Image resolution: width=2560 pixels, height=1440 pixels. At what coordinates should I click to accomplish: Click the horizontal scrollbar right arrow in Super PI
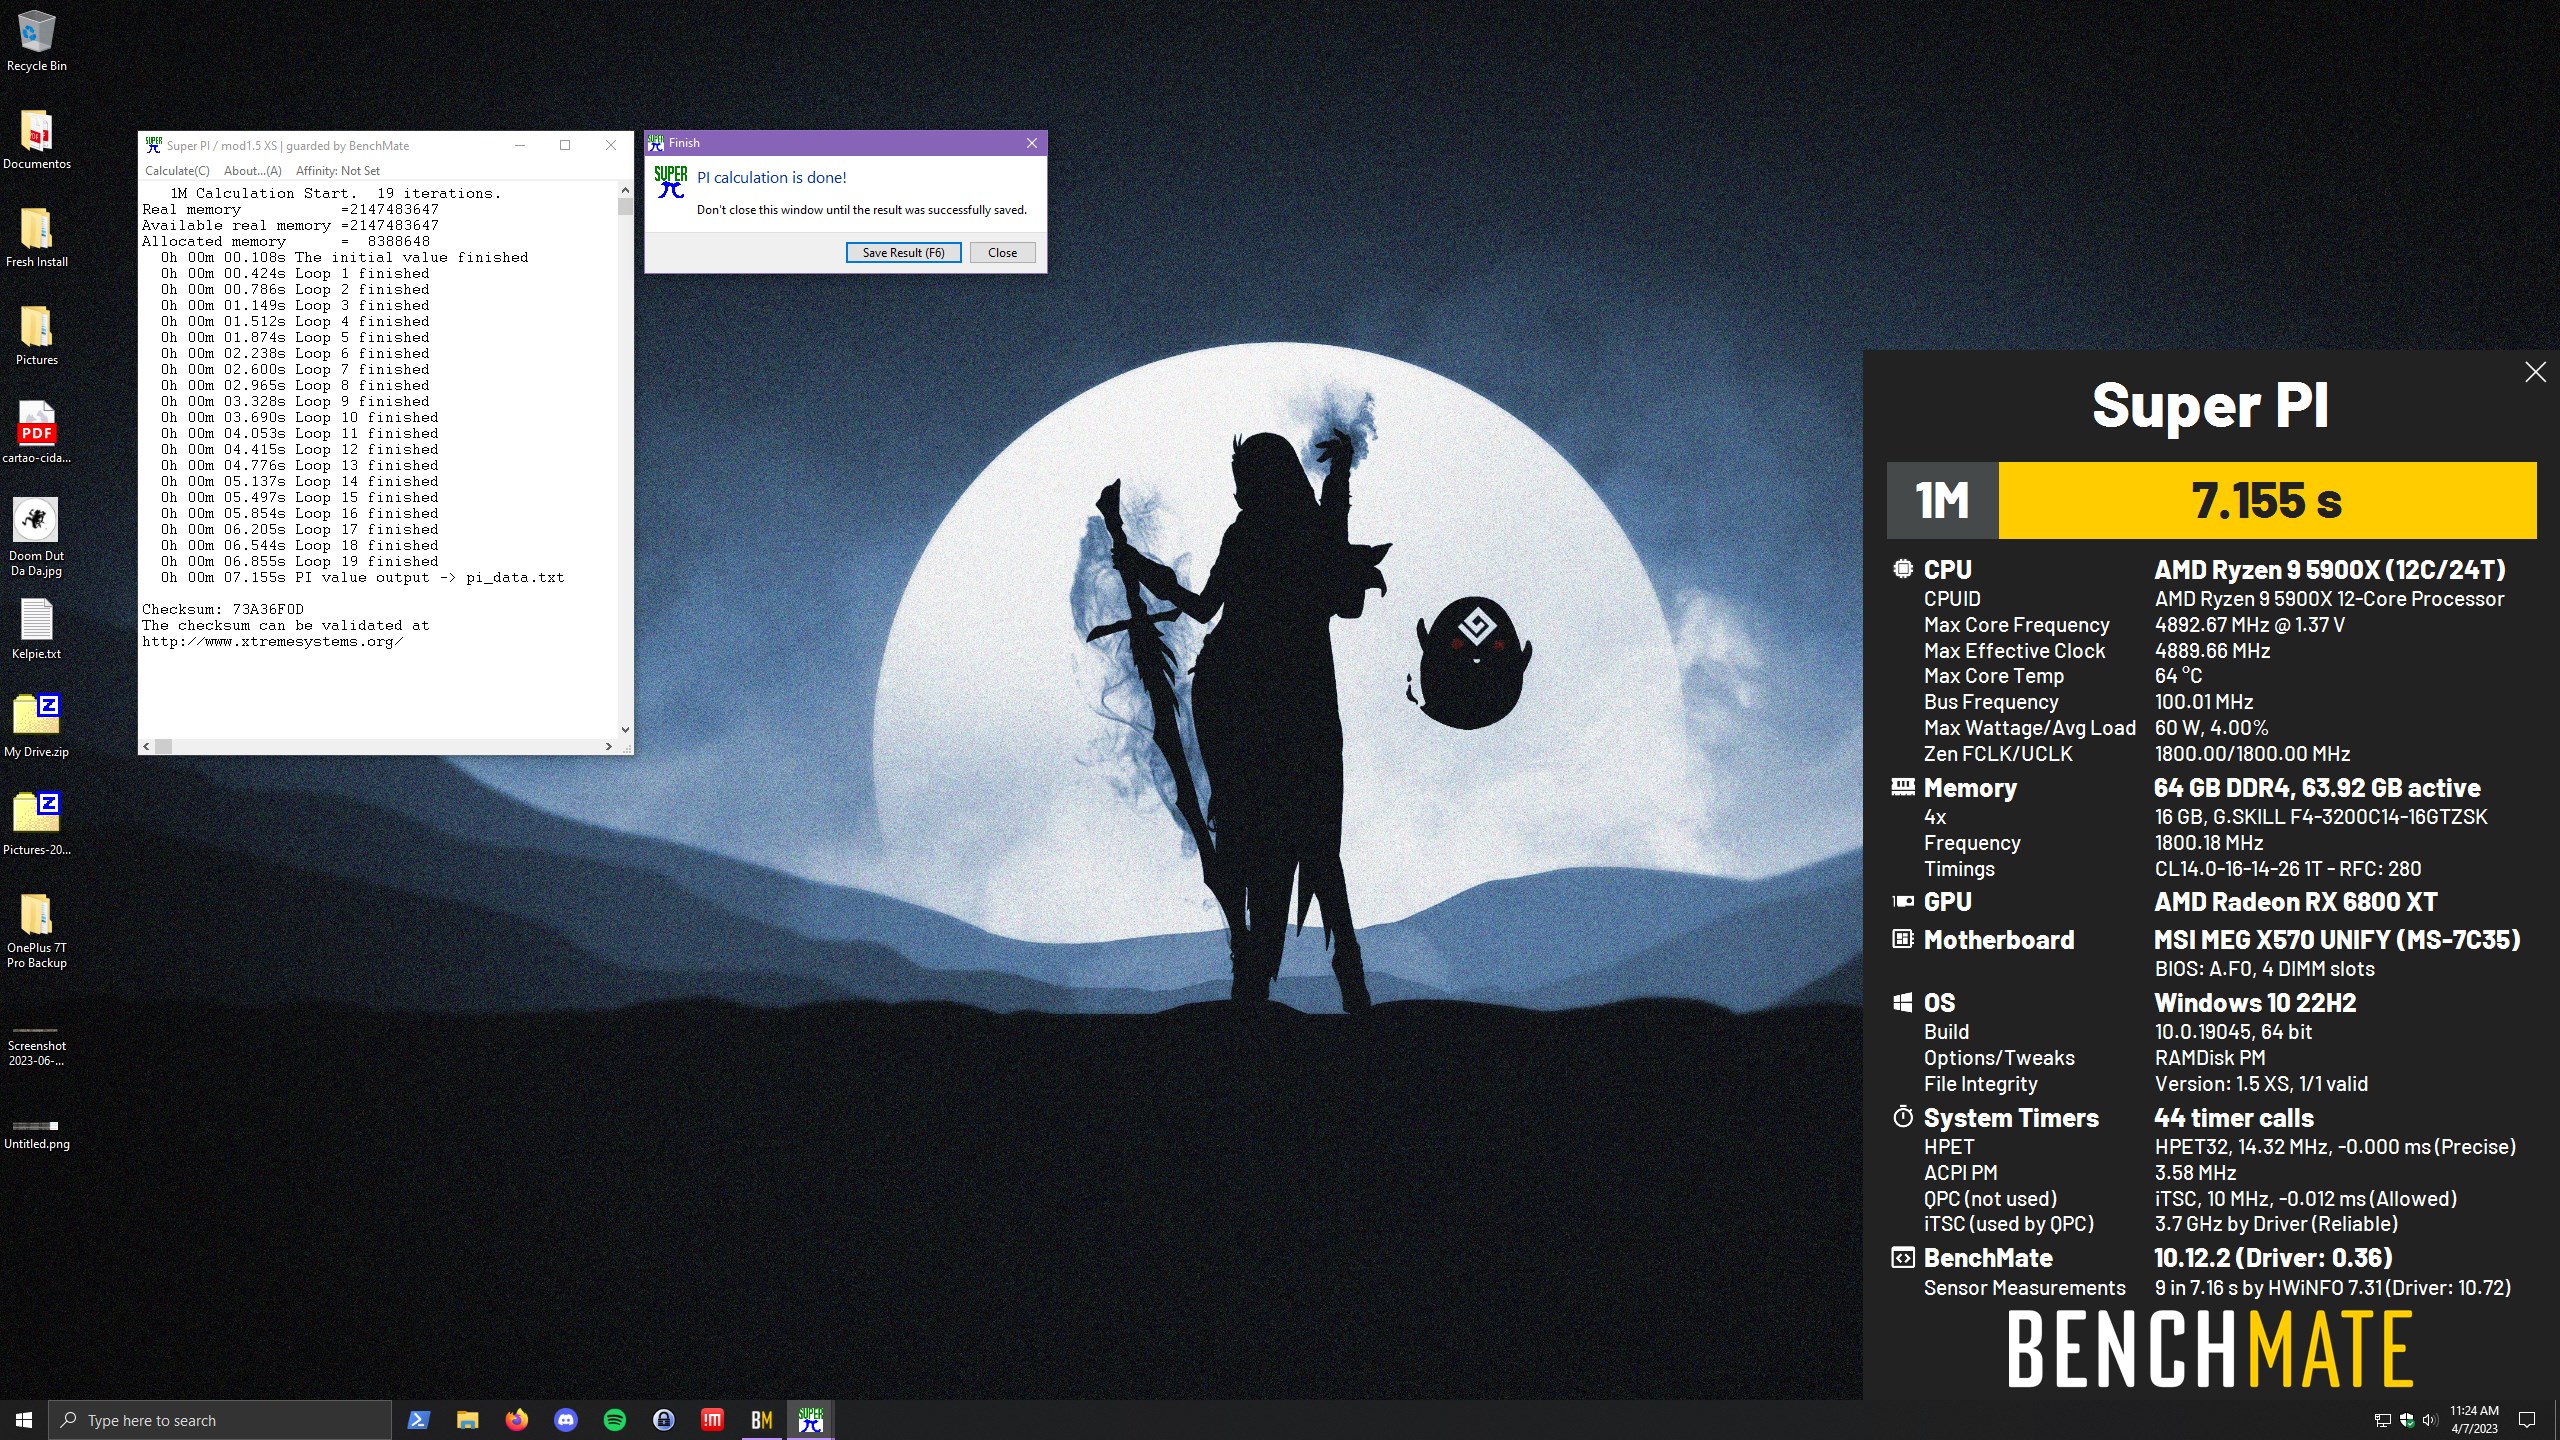click(x=608, y=746)
